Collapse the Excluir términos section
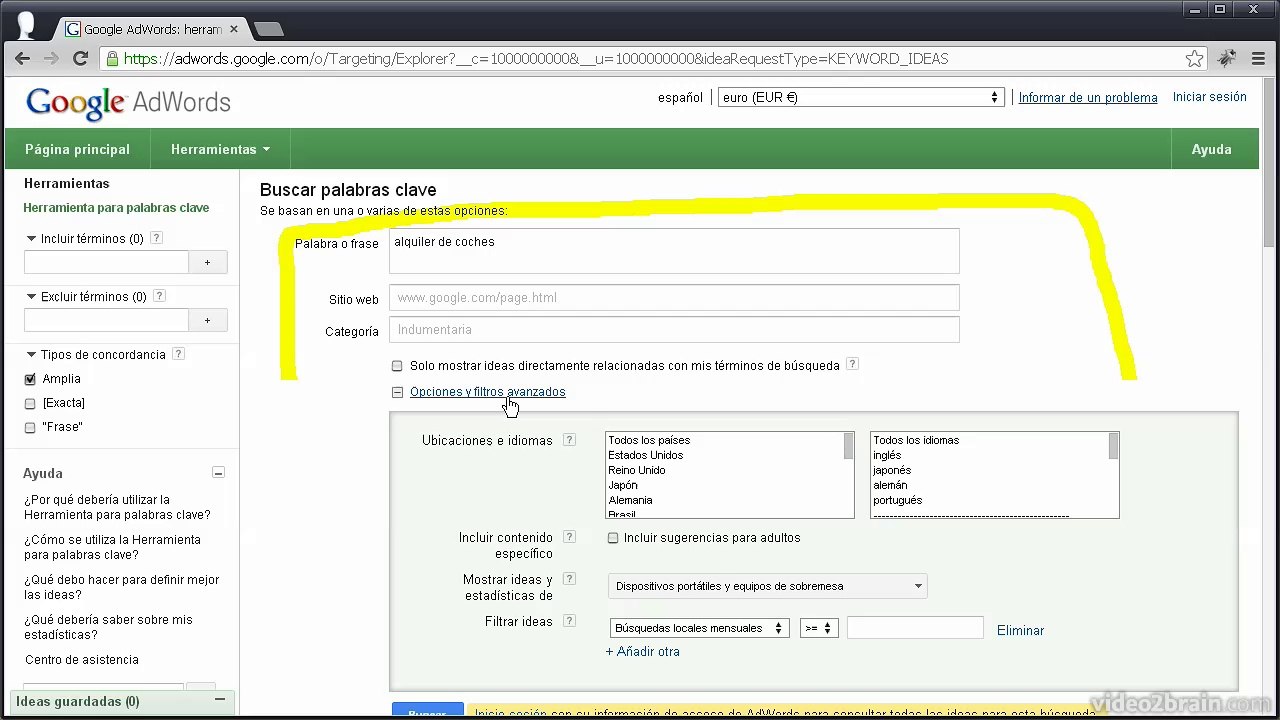 click(31, 297)
